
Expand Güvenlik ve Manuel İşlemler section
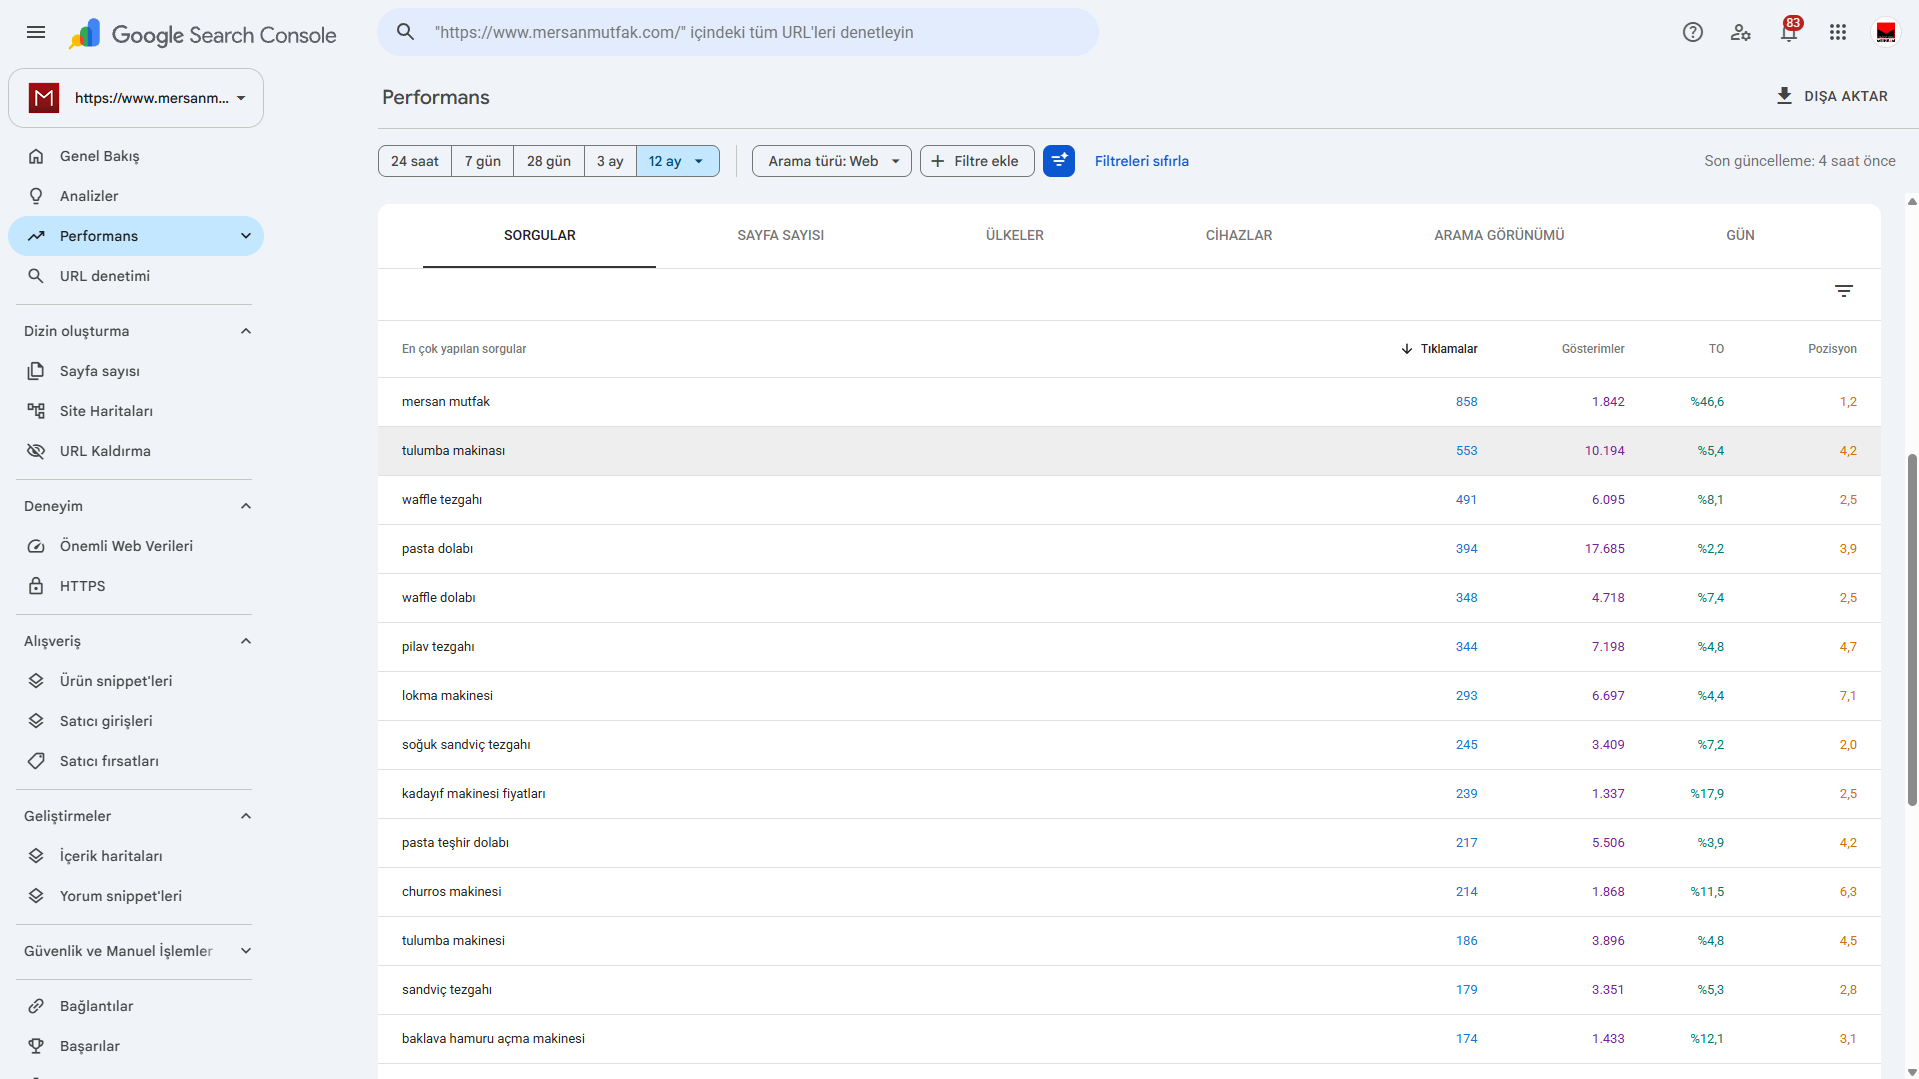[x=246, y=951]
